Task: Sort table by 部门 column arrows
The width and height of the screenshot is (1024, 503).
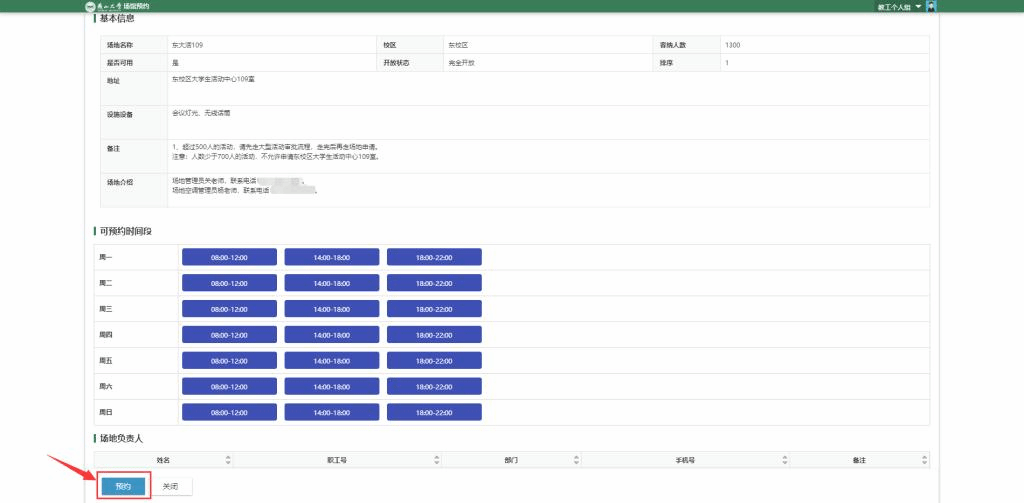Action: (577, 460)
